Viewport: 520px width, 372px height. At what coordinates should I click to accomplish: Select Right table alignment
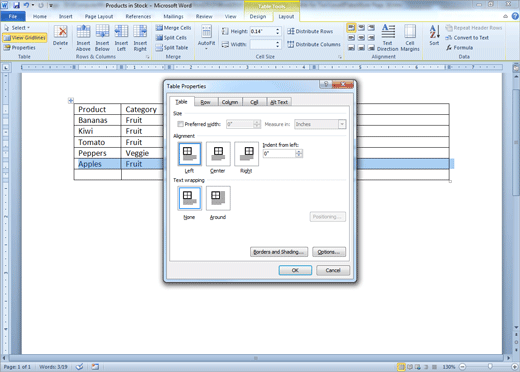point(246,154)
